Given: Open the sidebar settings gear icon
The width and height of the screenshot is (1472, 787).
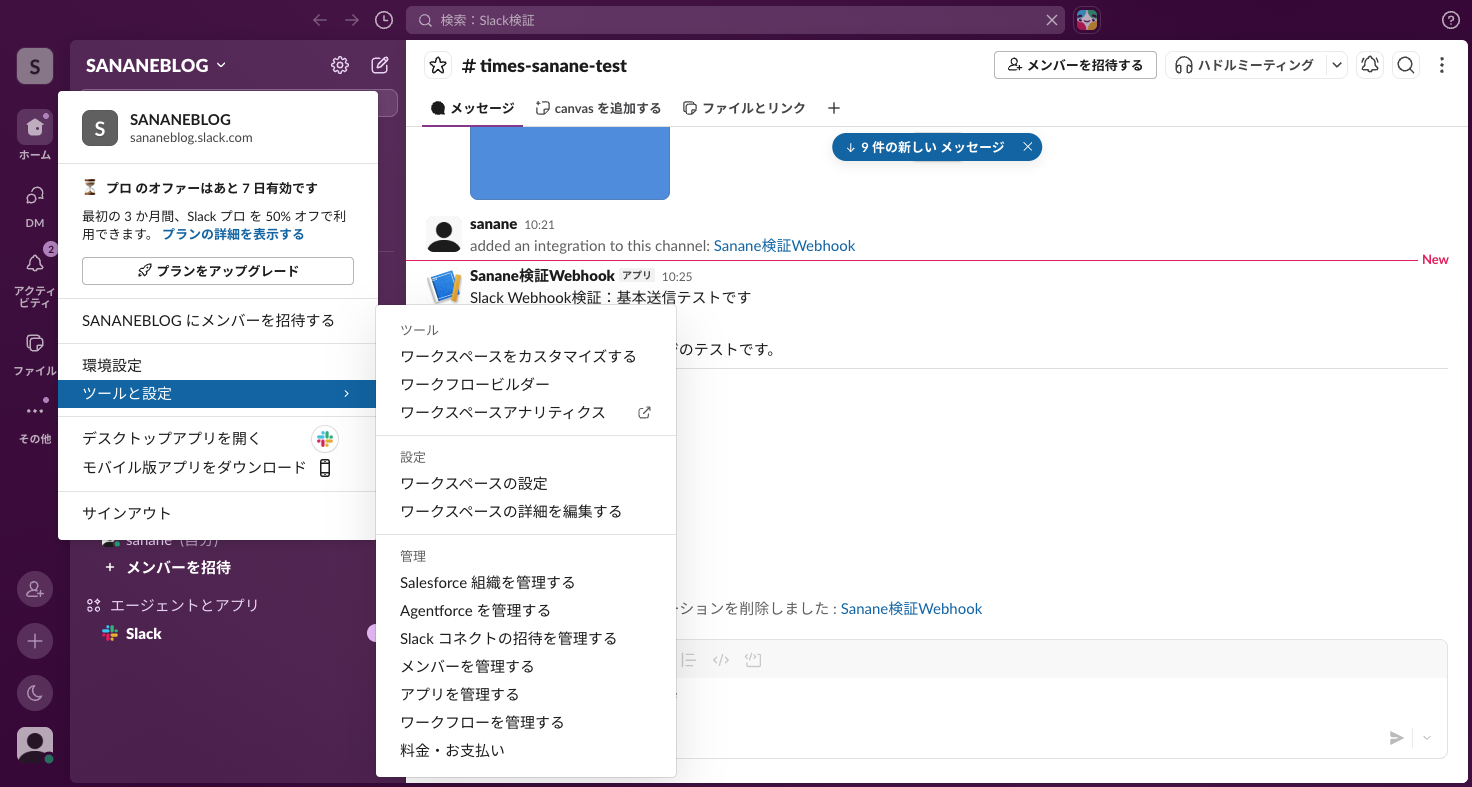Looking at the screenshot, I should point(340,65).
